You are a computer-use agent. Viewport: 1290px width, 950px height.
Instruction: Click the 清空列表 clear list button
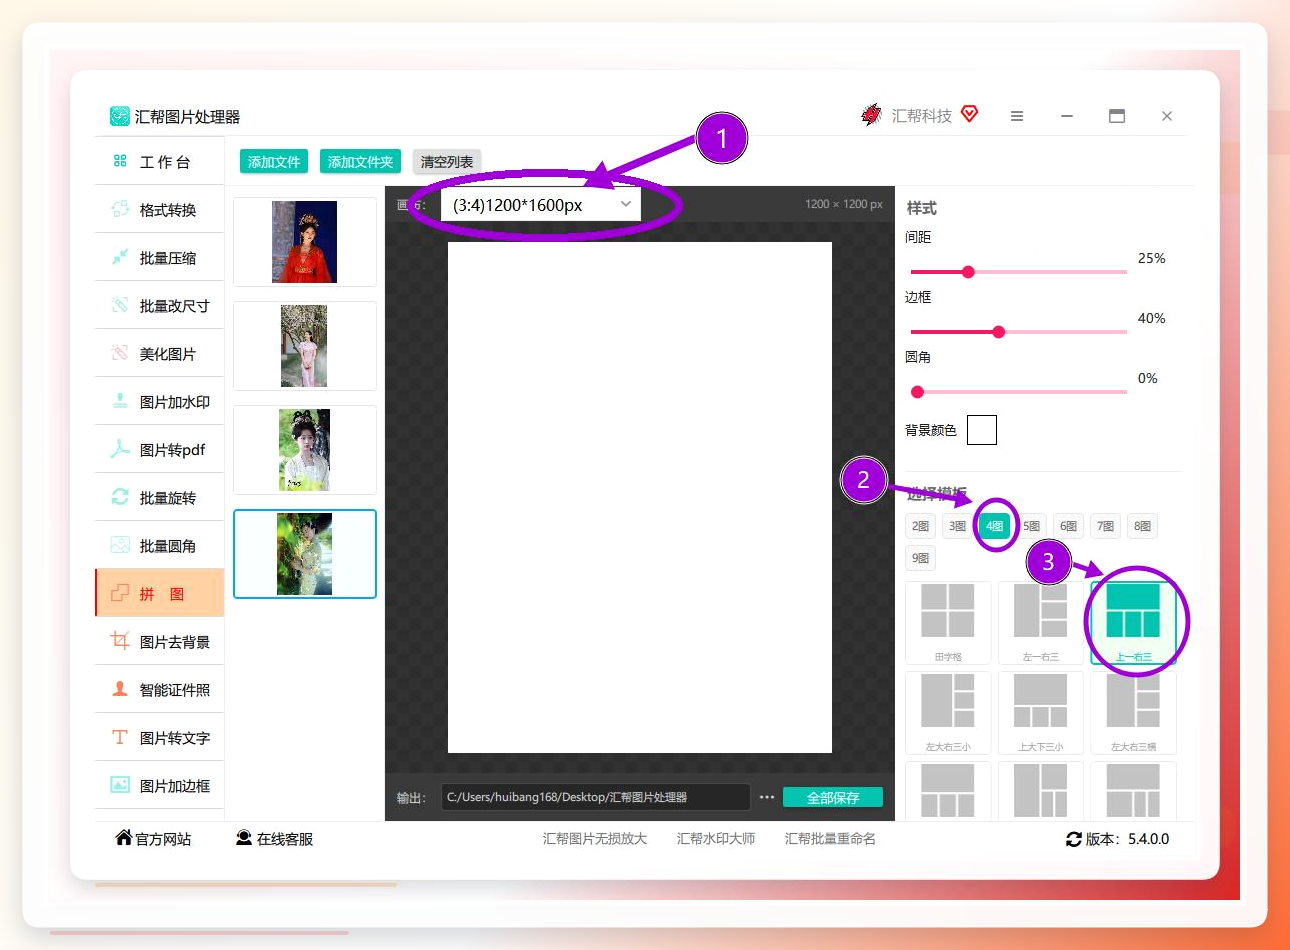447,162
